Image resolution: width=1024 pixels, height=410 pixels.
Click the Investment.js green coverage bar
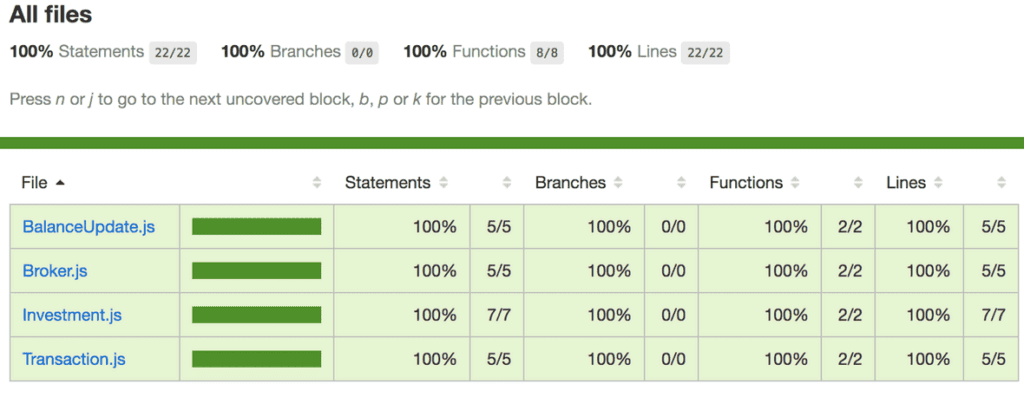[256, 315]
